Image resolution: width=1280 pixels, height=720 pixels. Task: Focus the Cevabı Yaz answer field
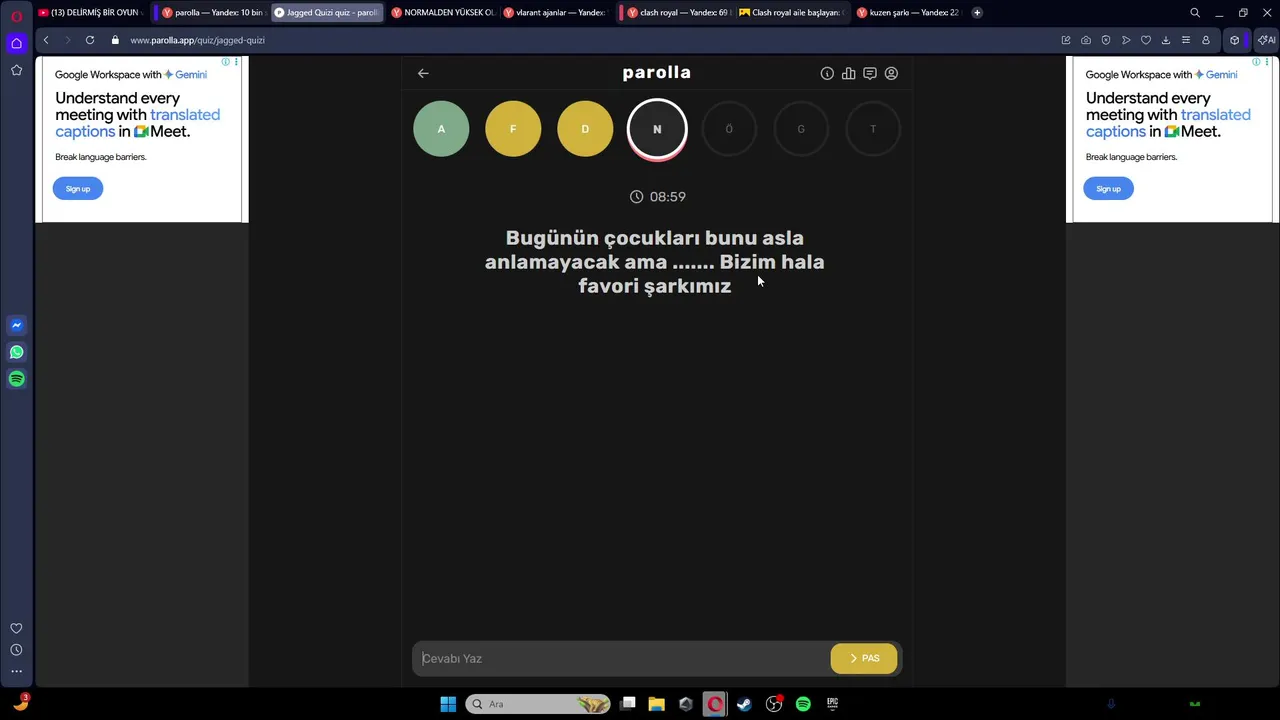pyautogui.click(x=620, y=658)
